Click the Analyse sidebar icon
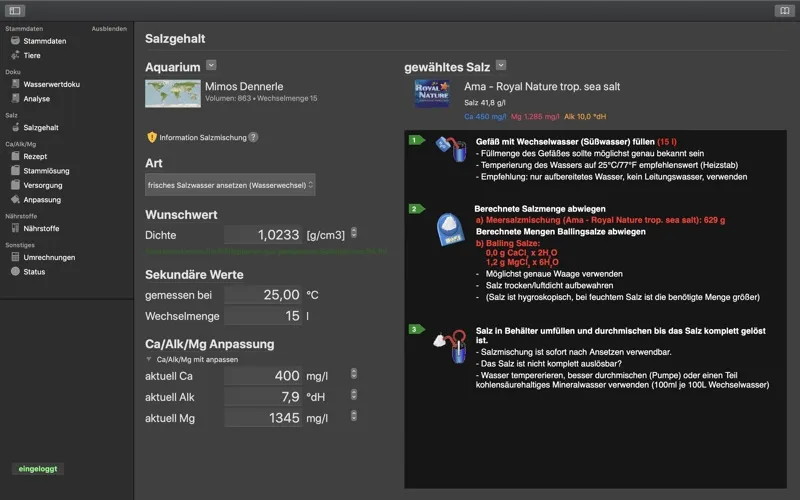800x500 pixels. tap(15, 98)
